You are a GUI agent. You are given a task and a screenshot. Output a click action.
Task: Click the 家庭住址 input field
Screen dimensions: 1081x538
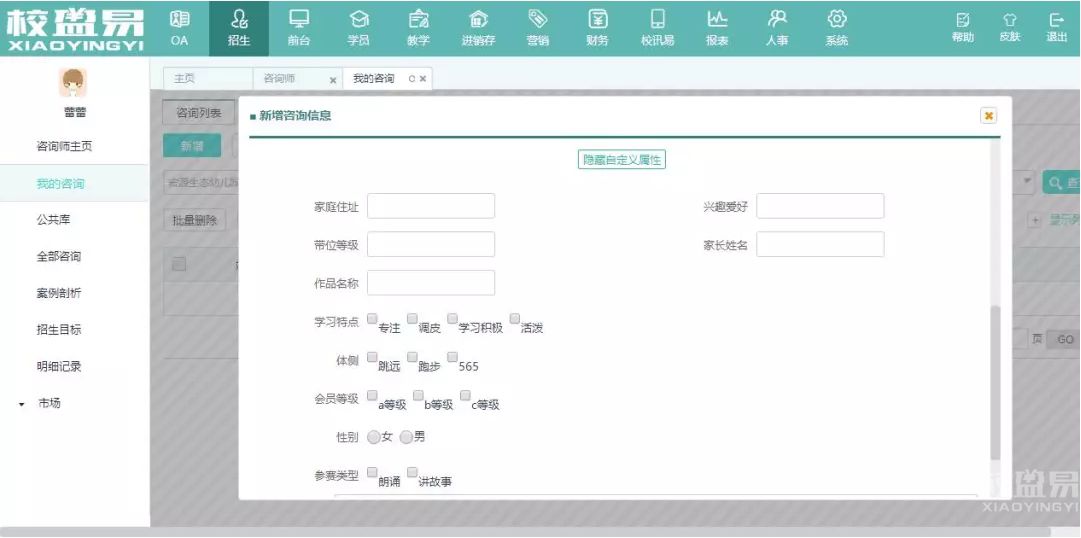coord(431,206)
